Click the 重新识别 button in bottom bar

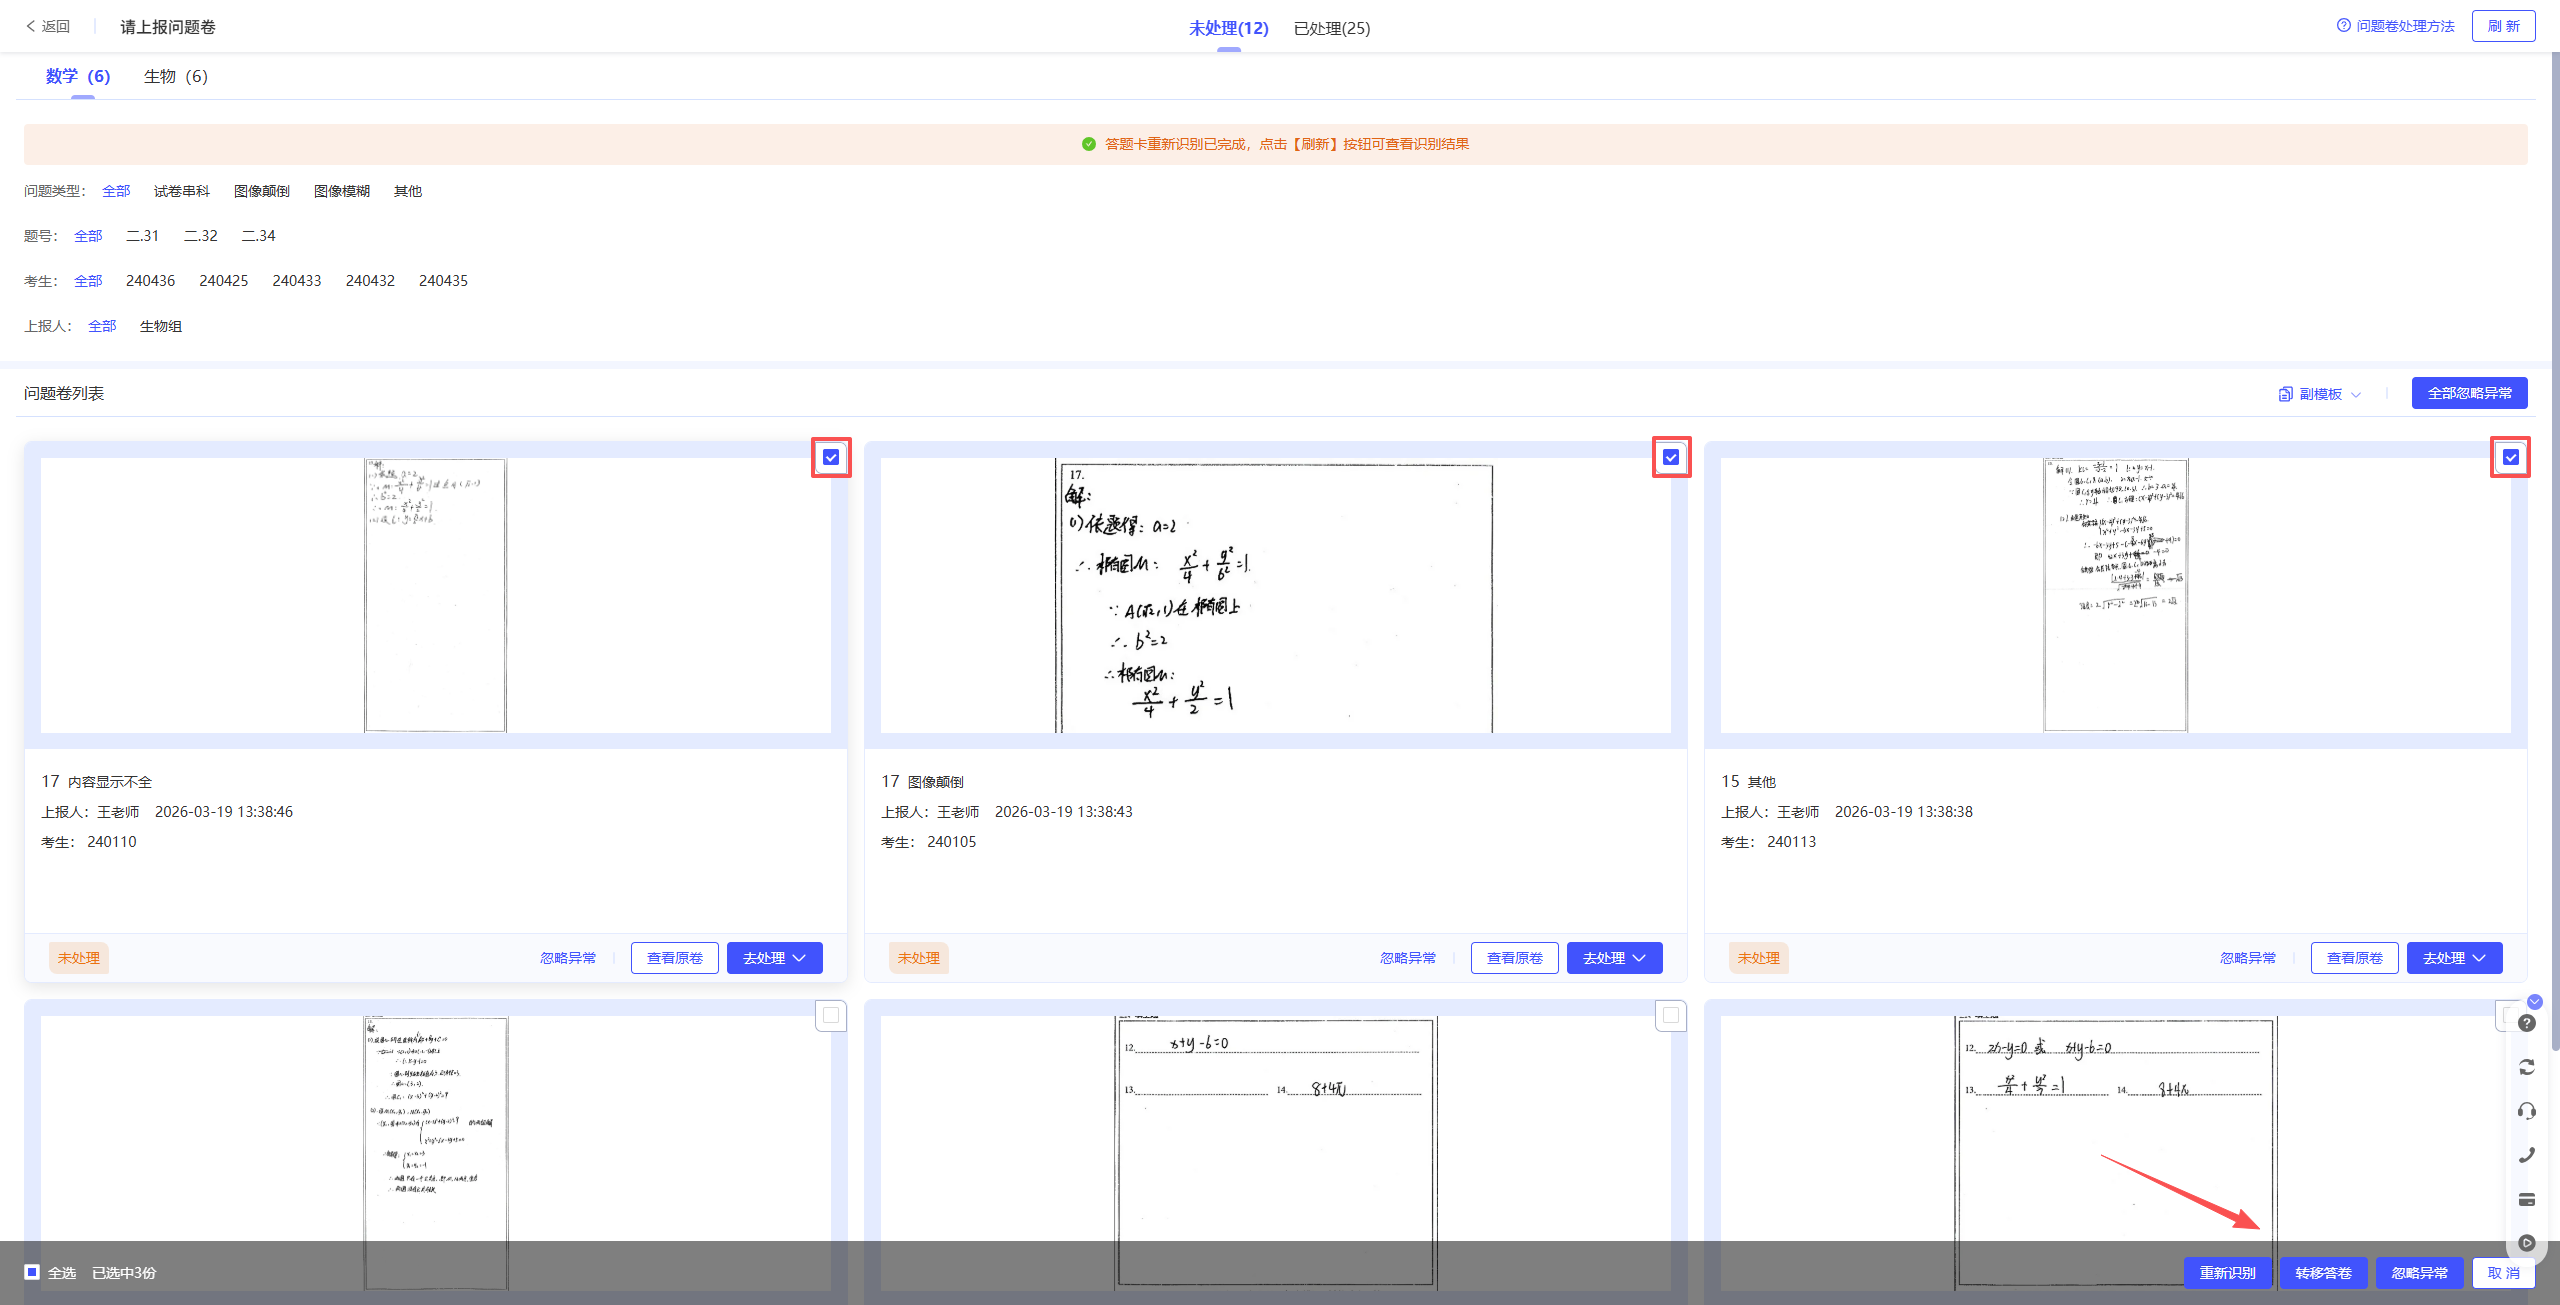point(2227,1273)
